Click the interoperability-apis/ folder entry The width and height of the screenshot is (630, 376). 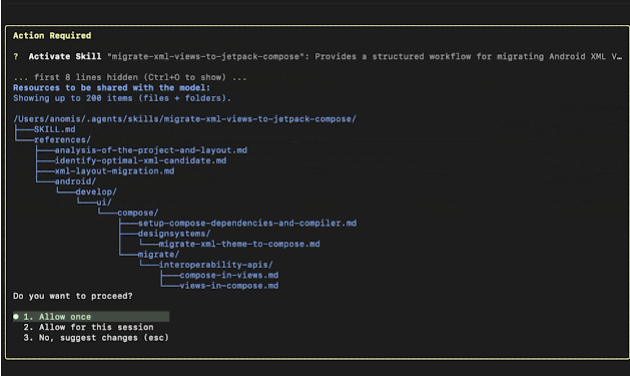click(x=216, y=265)
